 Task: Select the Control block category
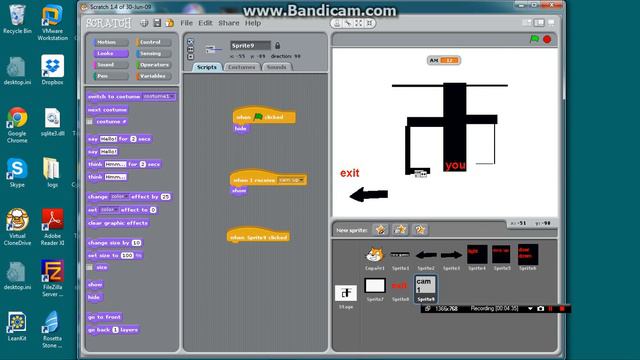[x=153, y=42]
